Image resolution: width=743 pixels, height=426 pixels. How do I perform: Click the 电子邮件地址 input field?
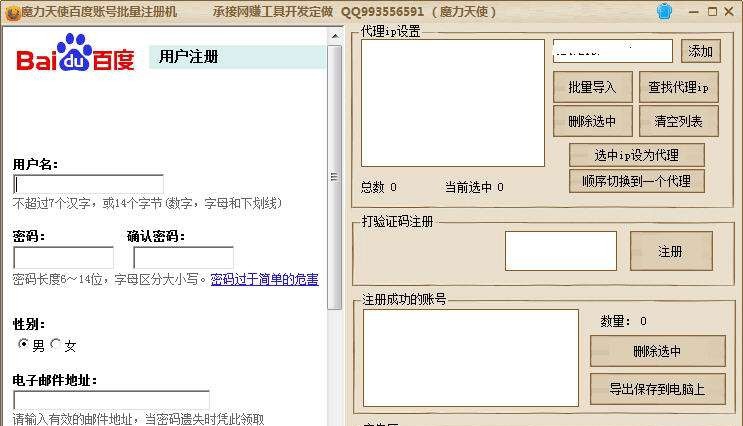111,400
